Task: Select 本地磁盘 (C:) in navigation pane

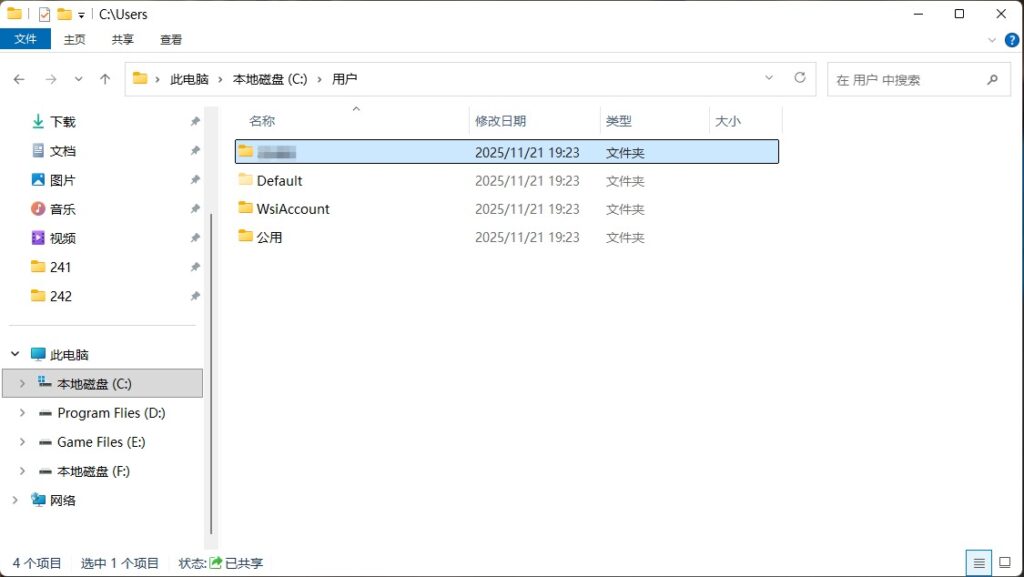Action: click(x=103, y=383)
